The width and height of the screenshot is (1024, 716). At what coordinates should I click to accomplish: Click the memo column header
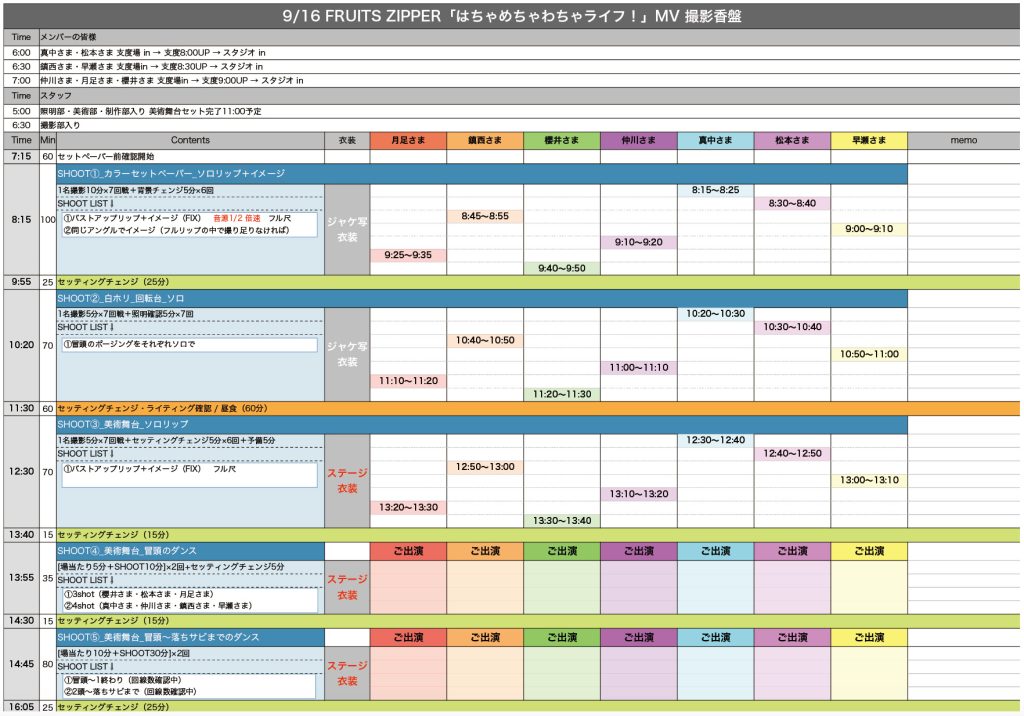[963, 141]
